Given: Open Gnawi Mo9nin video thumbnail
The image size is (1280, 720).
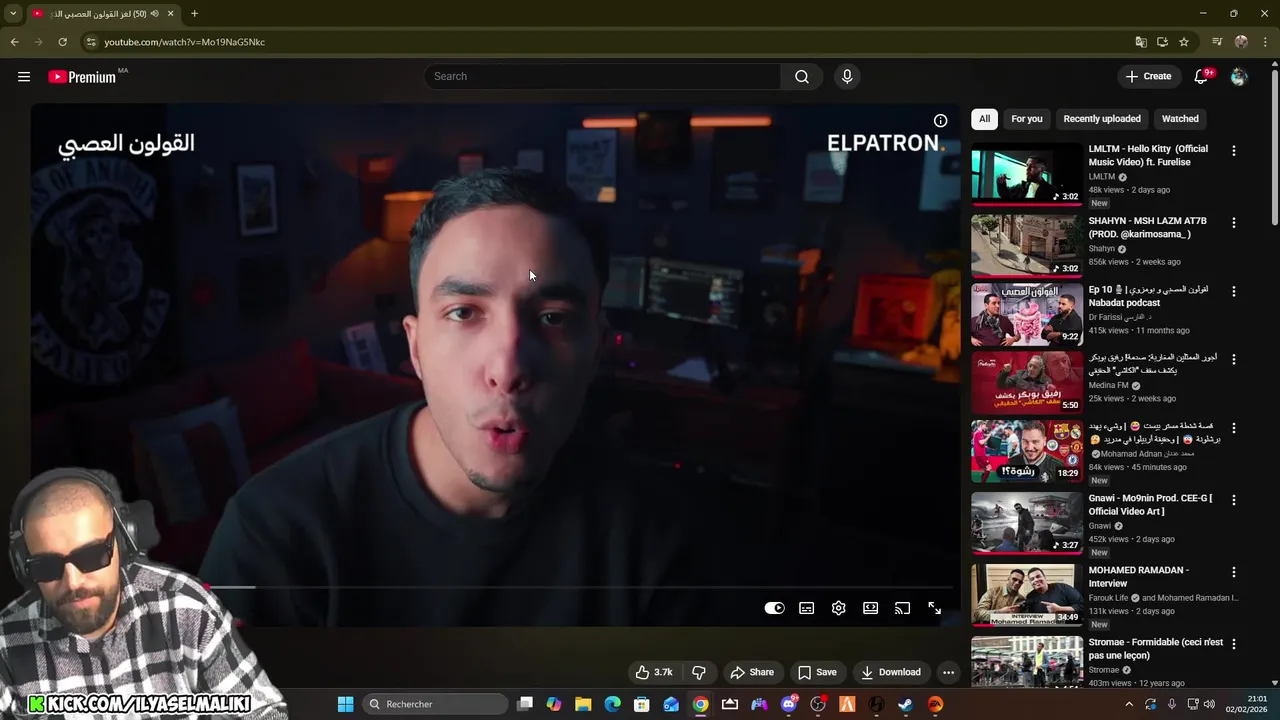Looking at the screenshot, I should click(1027, 523).
